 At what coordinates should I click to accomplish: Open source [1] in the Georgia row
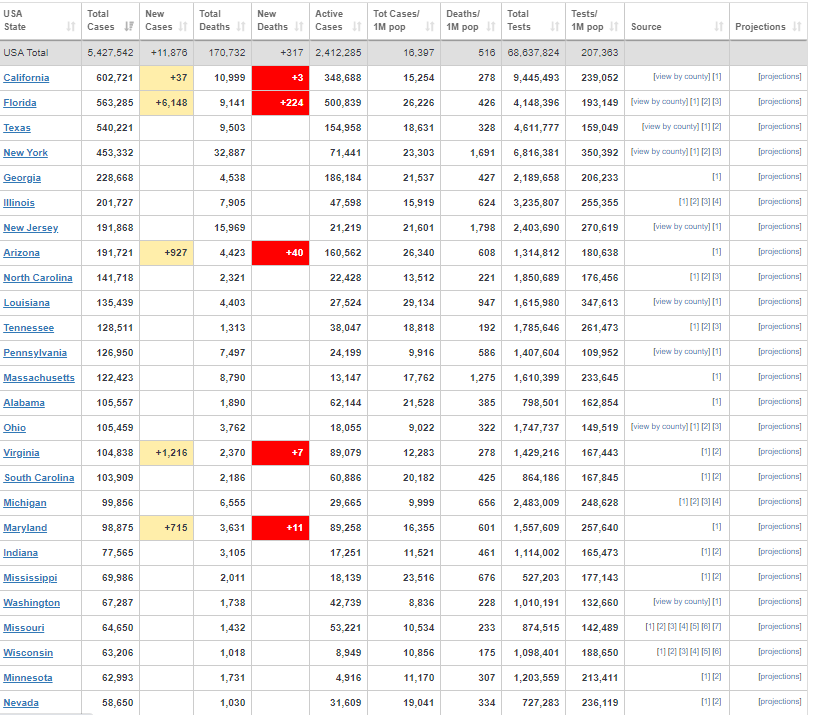click(716, 177)
